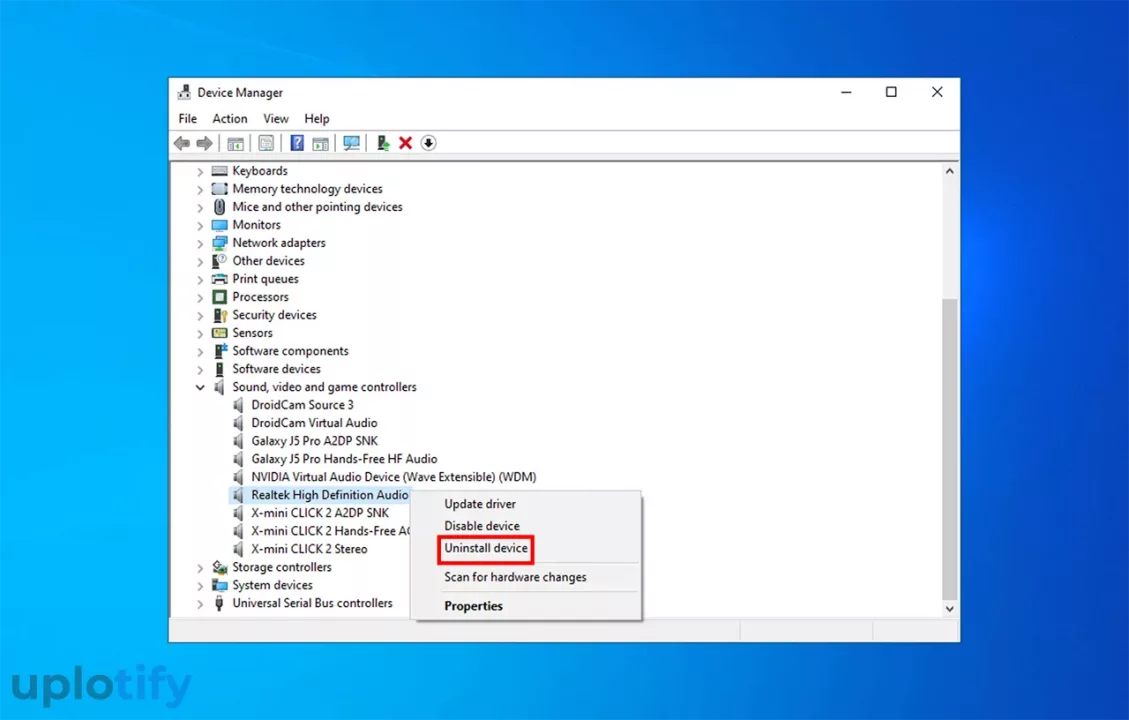Click the keyboard icon beside Keyboards
The height and width of the screenshot is (720, 1129).
[220, 171]
